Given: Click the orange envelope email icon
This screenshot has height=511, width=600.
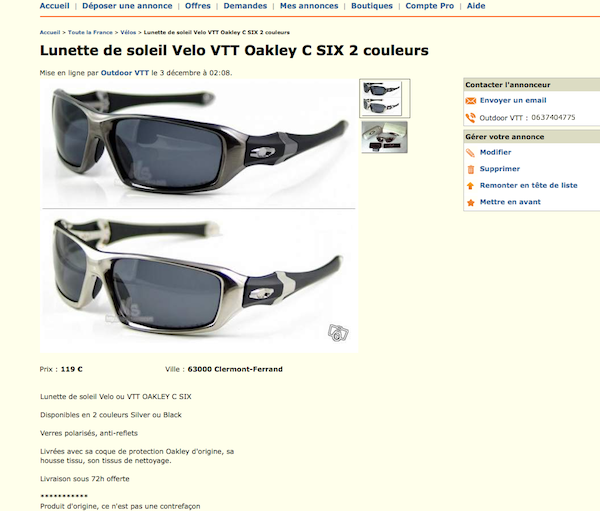Looking at the screenshot, I should [470, 101].
